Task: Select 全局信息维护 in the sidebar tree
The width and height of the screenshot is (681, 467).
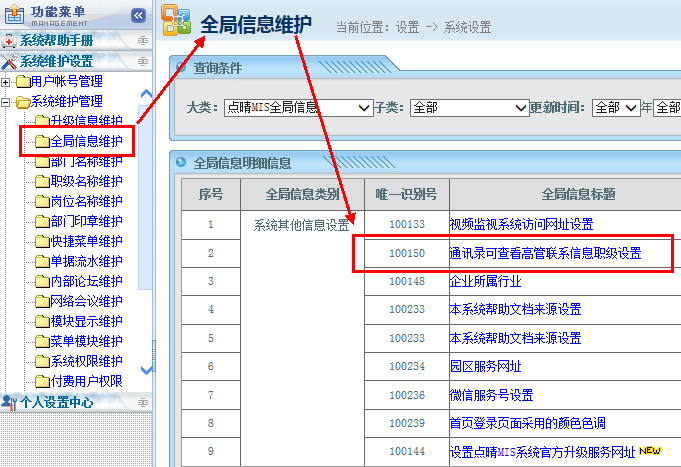Action: click(86, 141)
